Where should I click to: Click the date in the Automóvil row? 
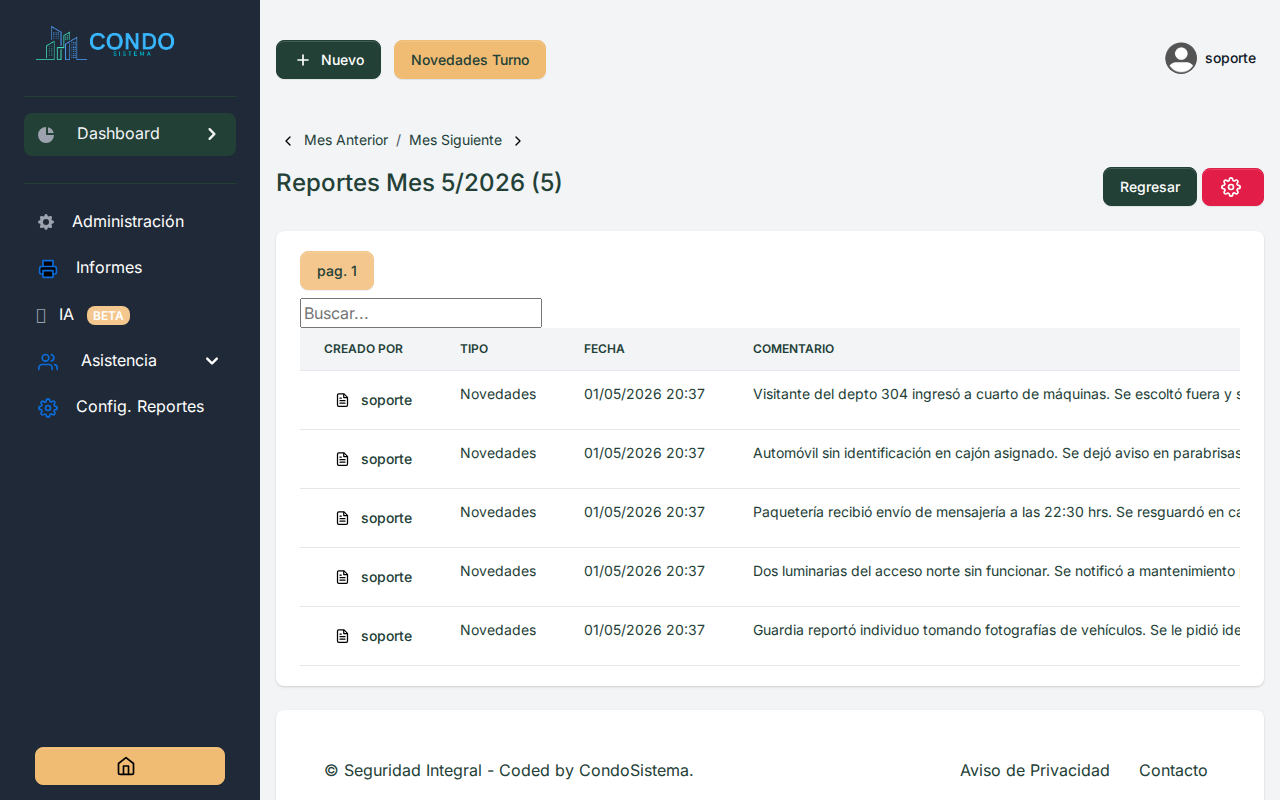coord(644,453)
